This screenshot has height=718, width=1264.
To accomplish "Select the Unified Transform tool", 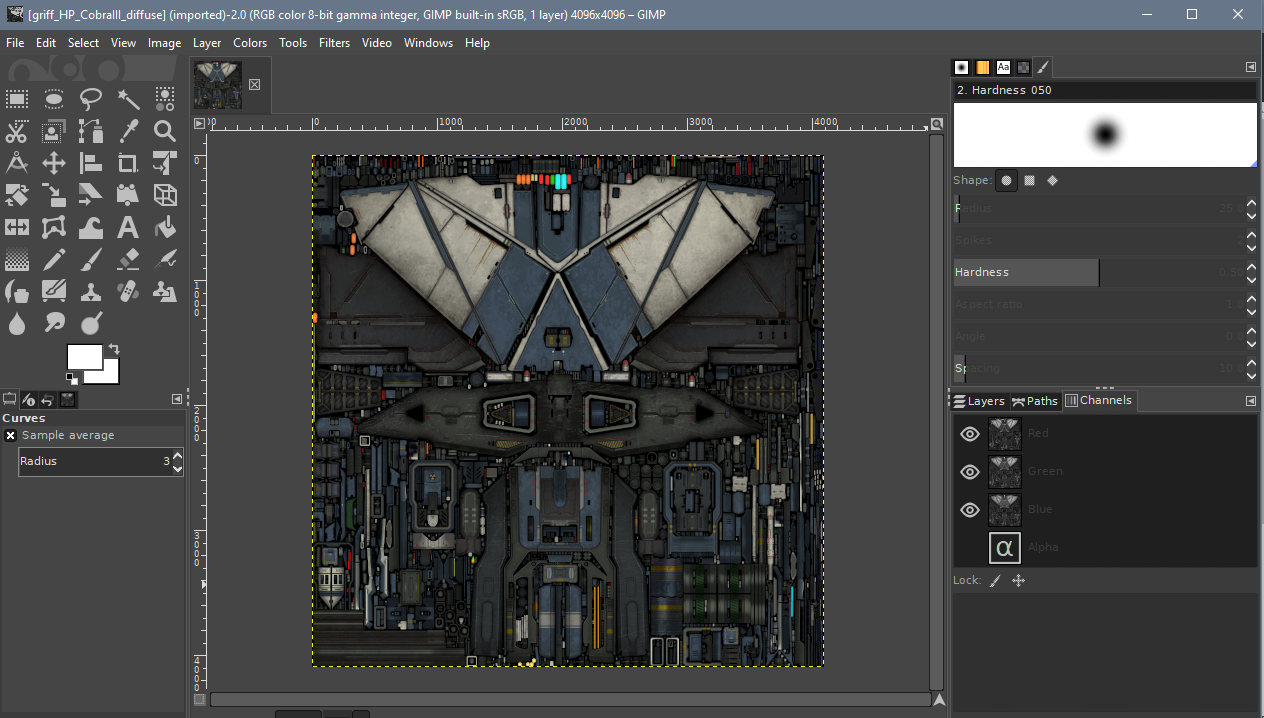I will click(165, 163).
